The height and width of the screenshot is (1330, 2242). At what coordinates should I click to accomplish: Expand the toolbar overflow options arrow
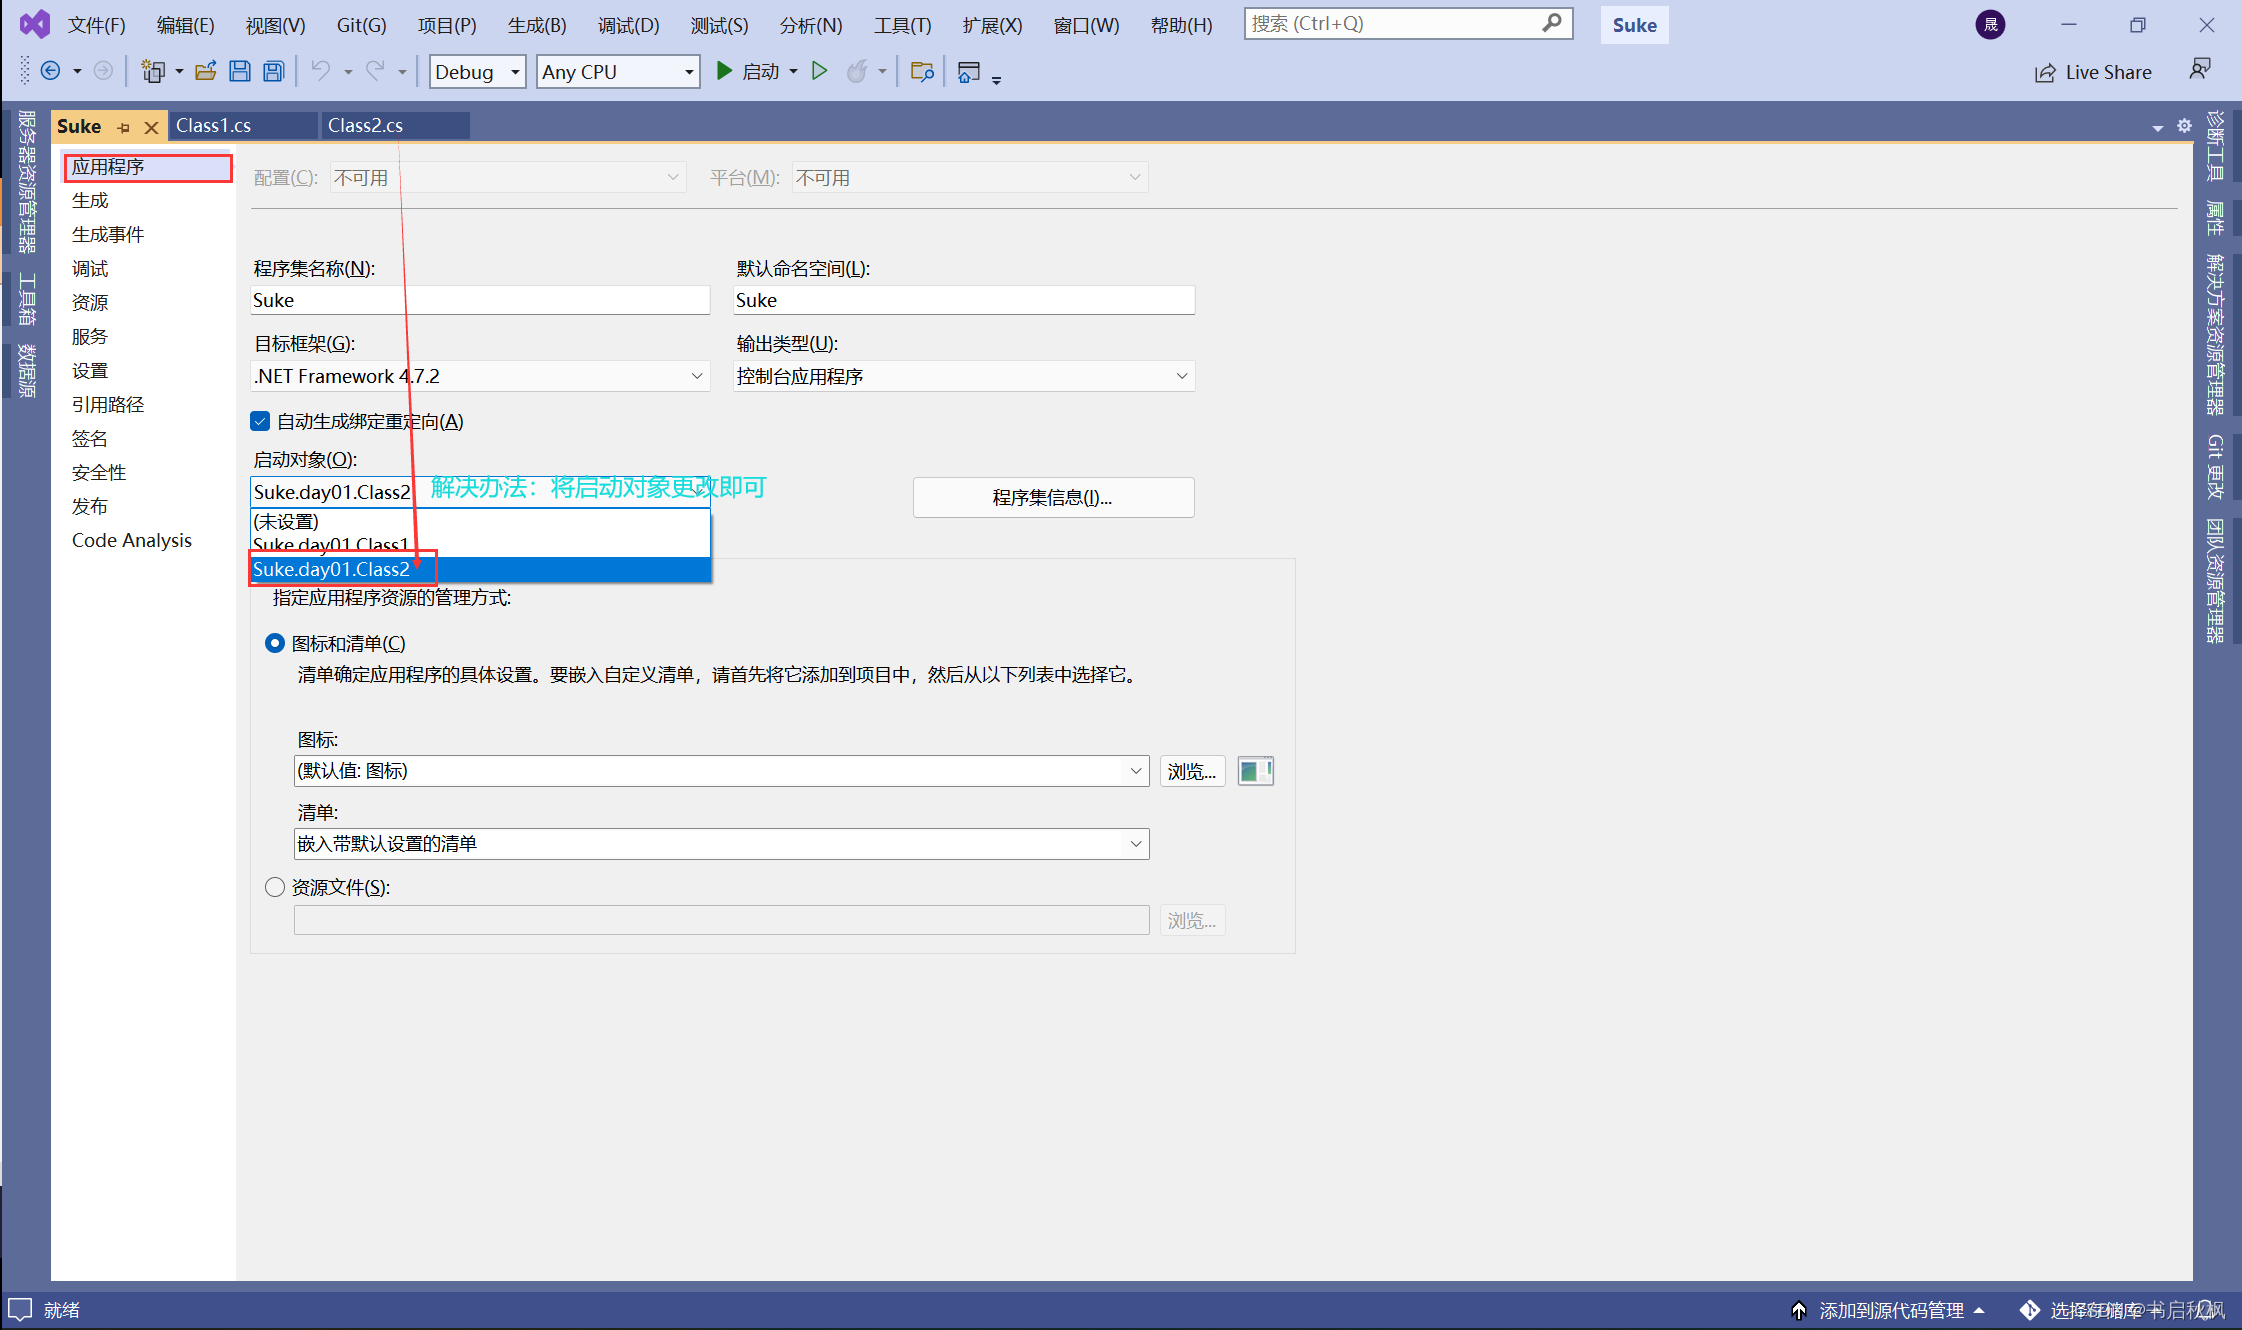[996, 78]
